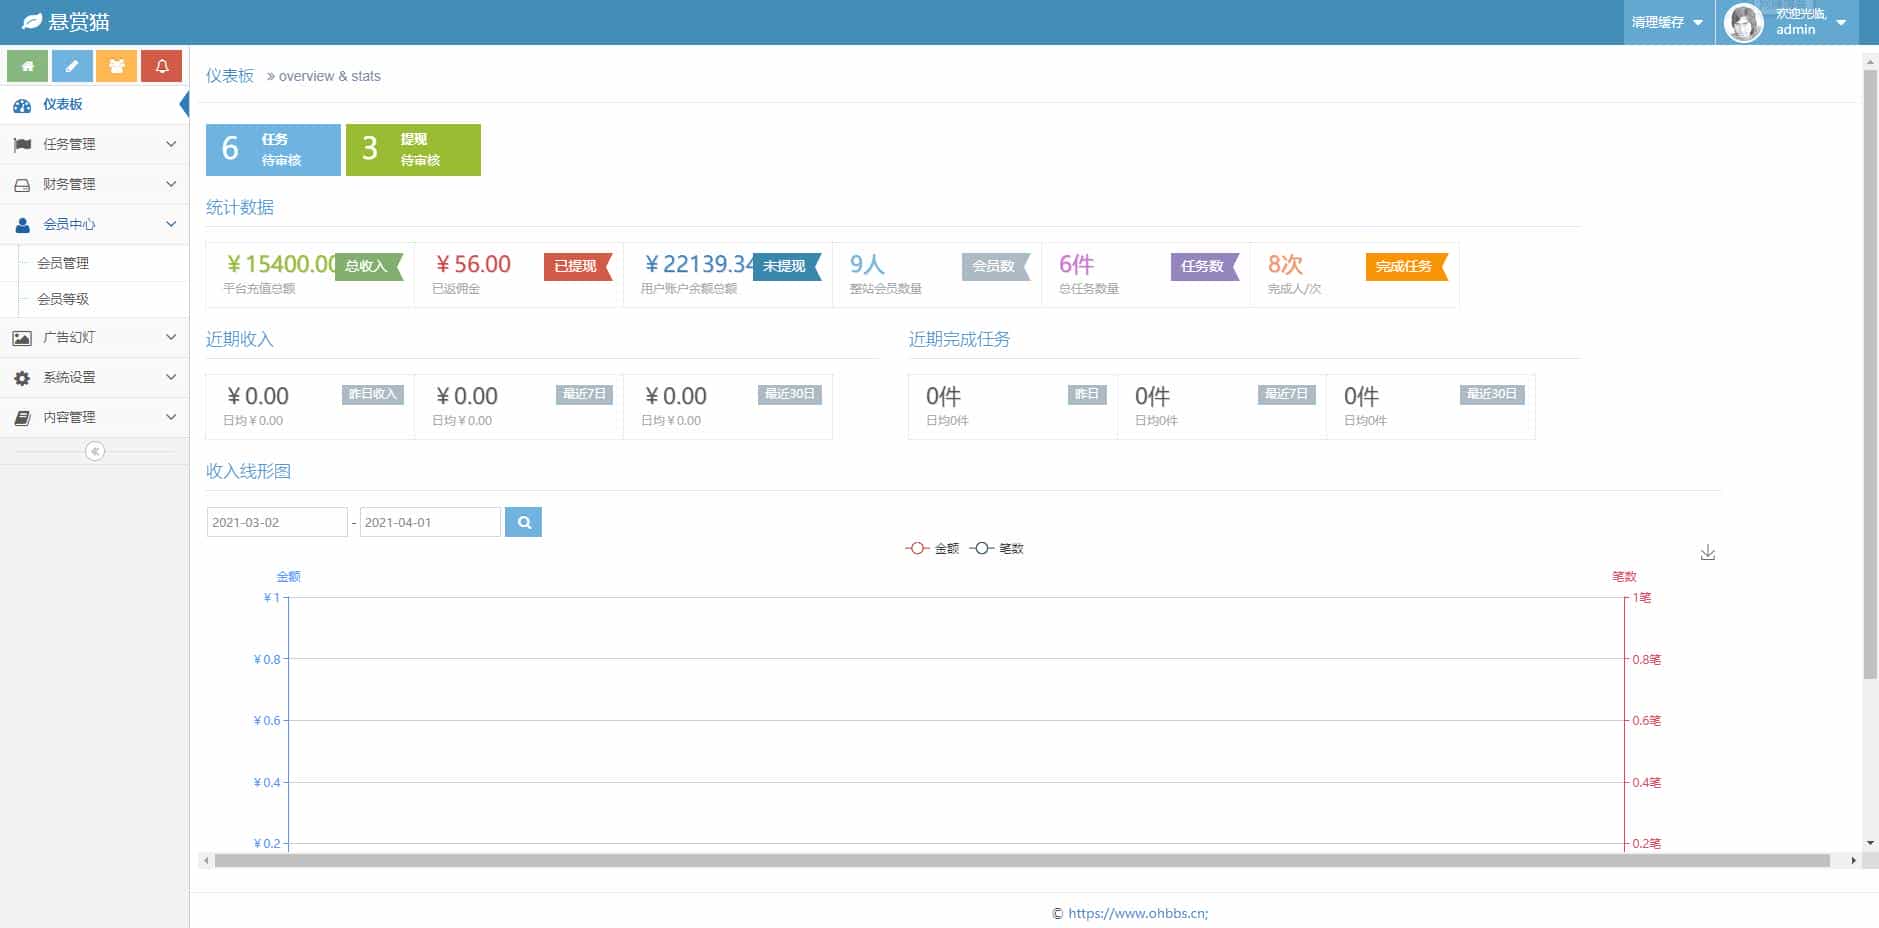
Task: Click the 收入线形图 section heading
Action: (x=248, y=471)
